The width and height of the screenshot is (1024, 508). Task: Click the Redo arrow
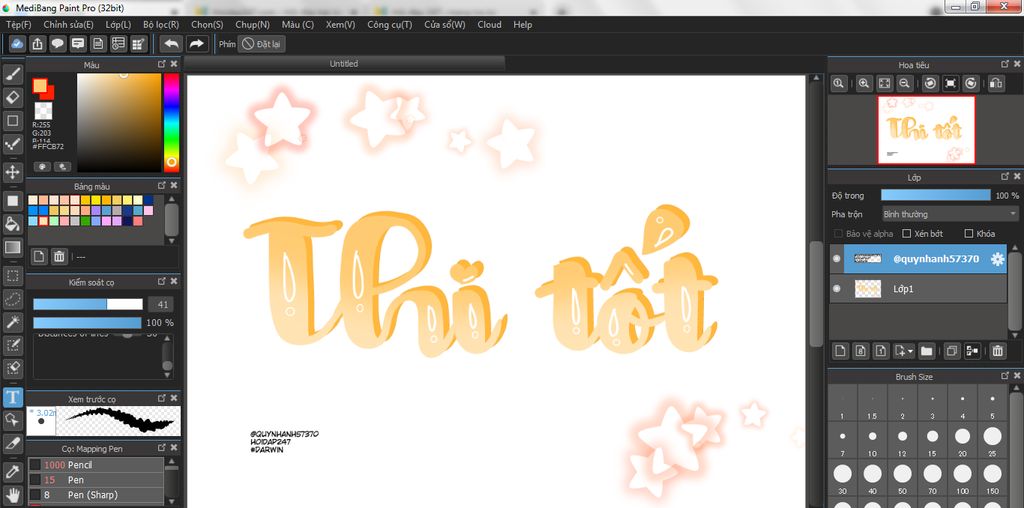click(197, 44)
